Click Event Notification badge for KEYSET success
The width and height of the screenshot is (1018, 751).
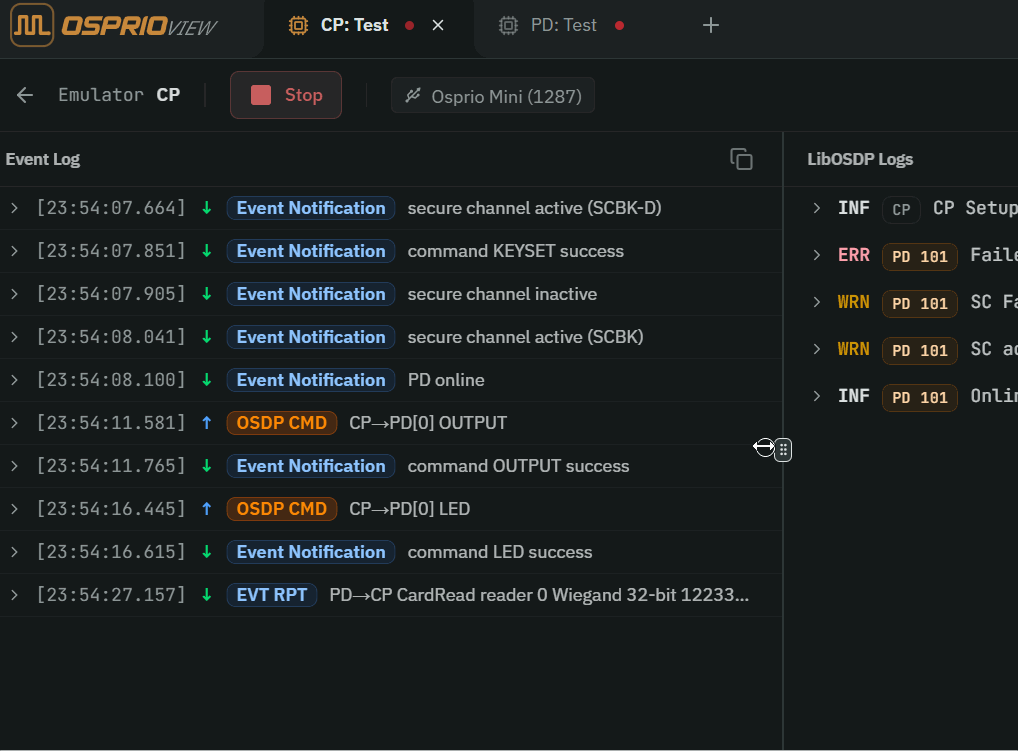tap(311, 251)
